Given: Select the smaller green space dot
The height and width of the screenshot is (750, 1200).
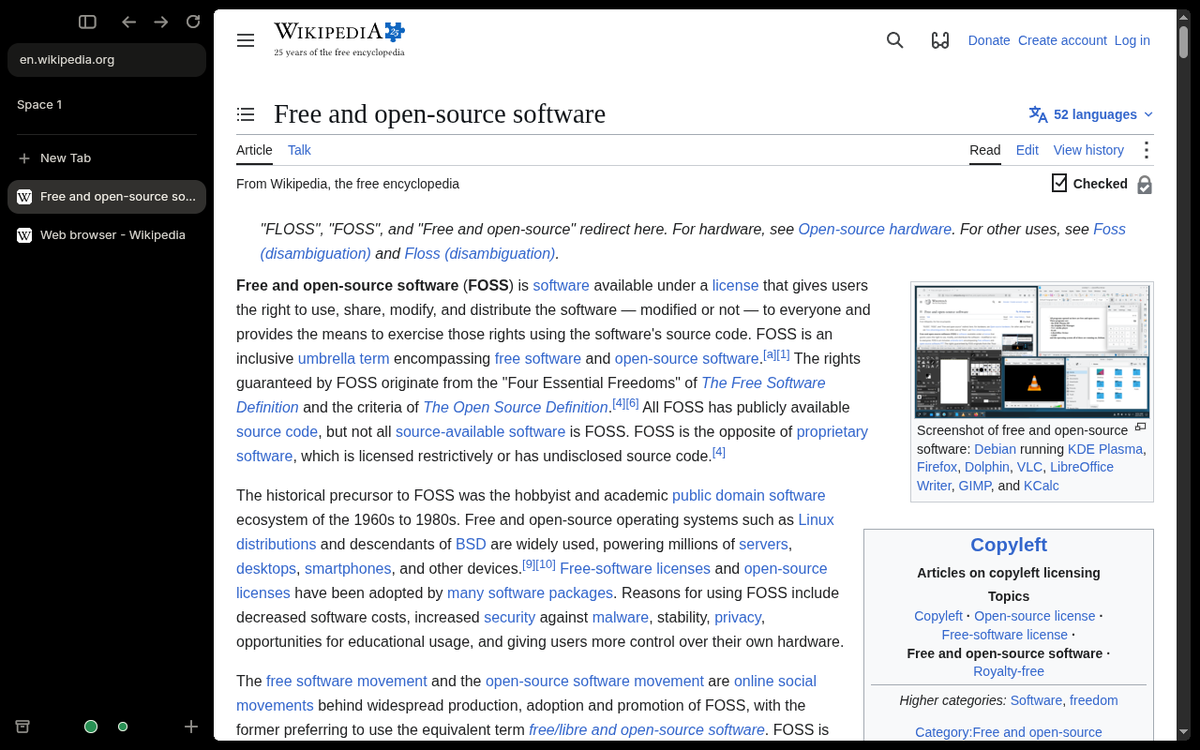Looking at the screenshot, I should pyautogui.click(x=123, y=727).
